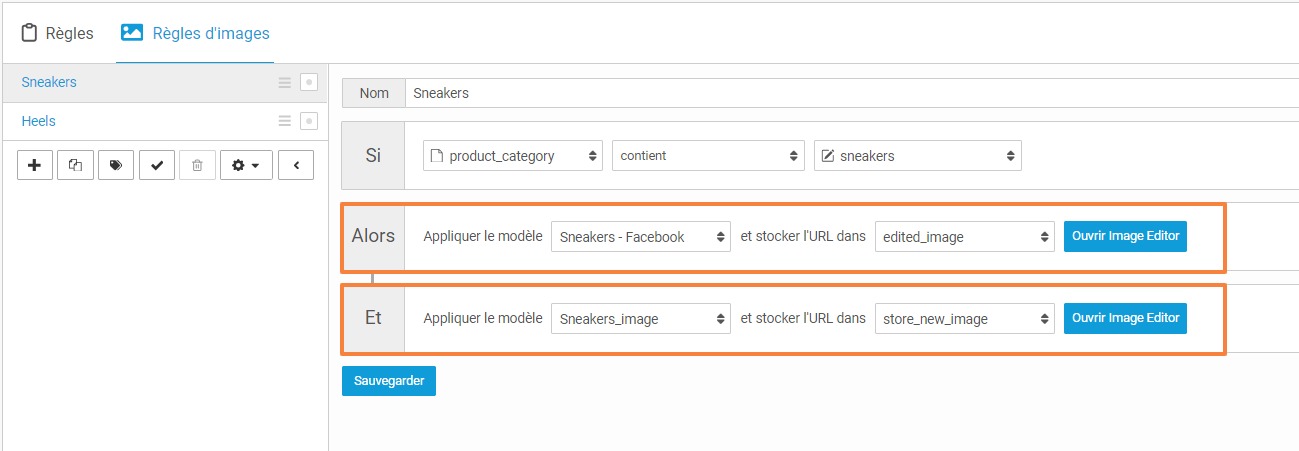Click the Sauvegarder button
This screenshot has height=451, width=1299.
point(389,381)
